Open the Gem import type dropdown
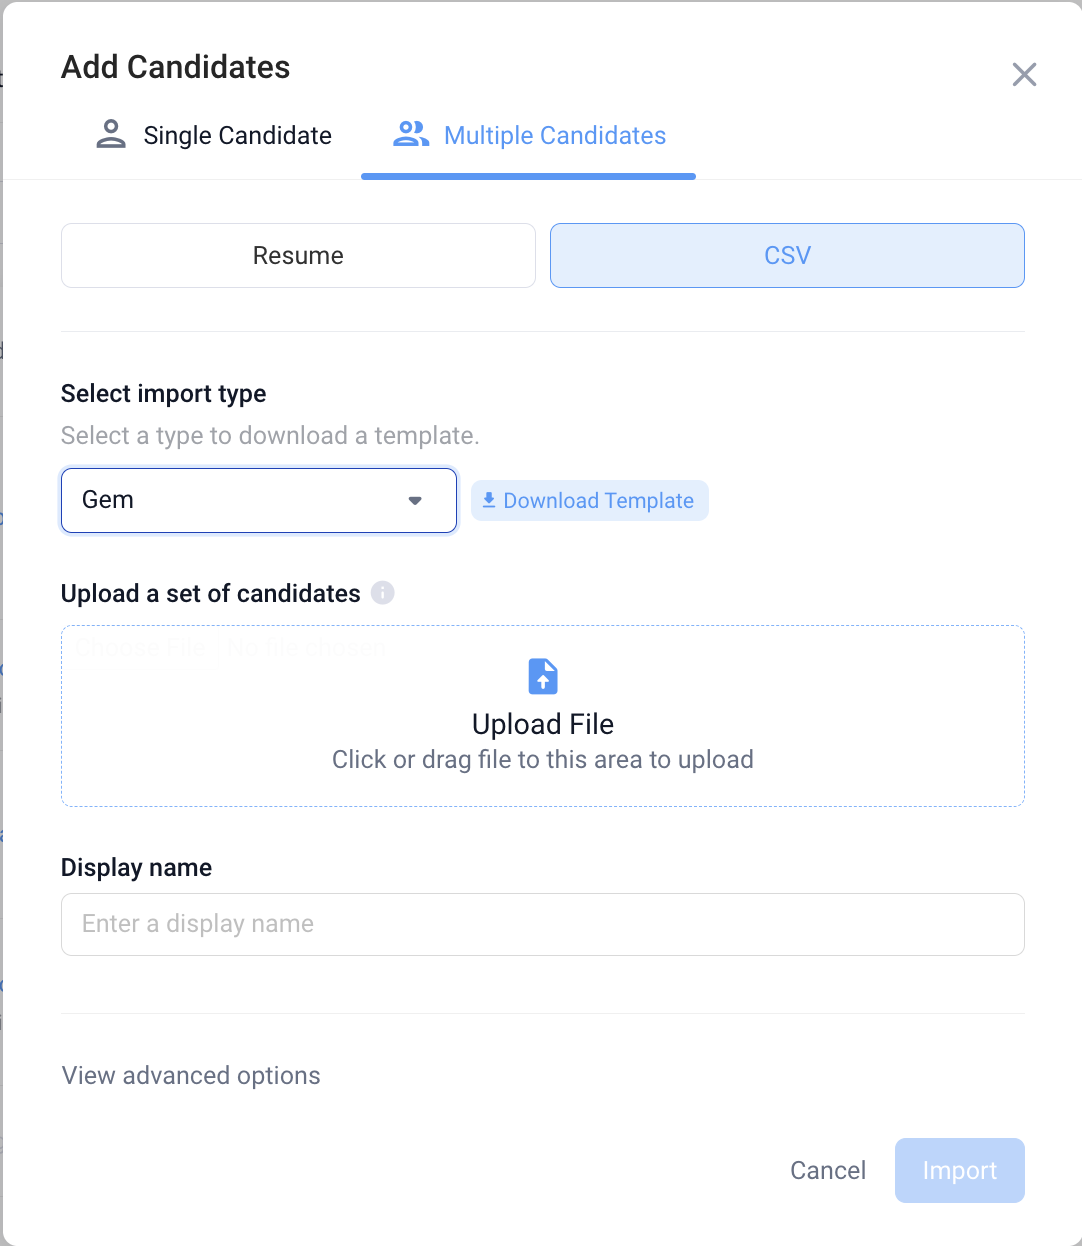The width and height of the screenshot is (1082, 1246). [258, 500]
